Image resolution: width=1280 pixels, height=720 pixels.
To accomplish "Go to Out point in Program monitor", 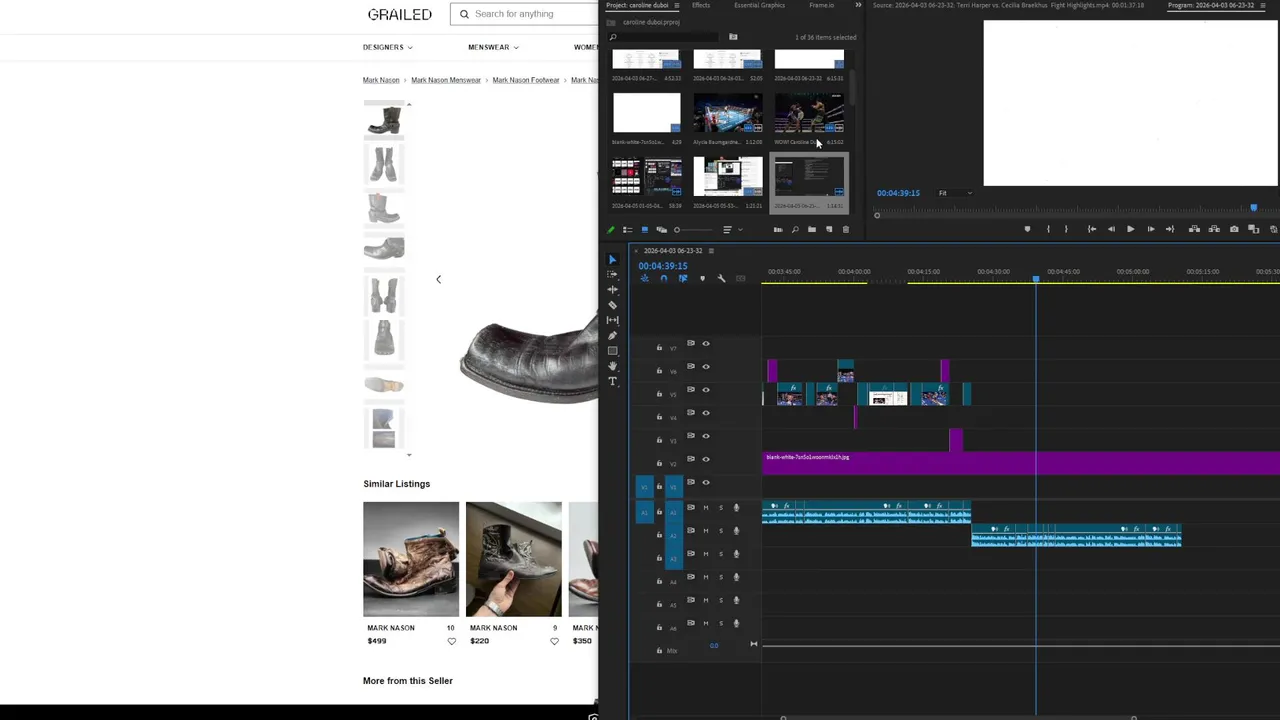I will (x=1170, y=229).
